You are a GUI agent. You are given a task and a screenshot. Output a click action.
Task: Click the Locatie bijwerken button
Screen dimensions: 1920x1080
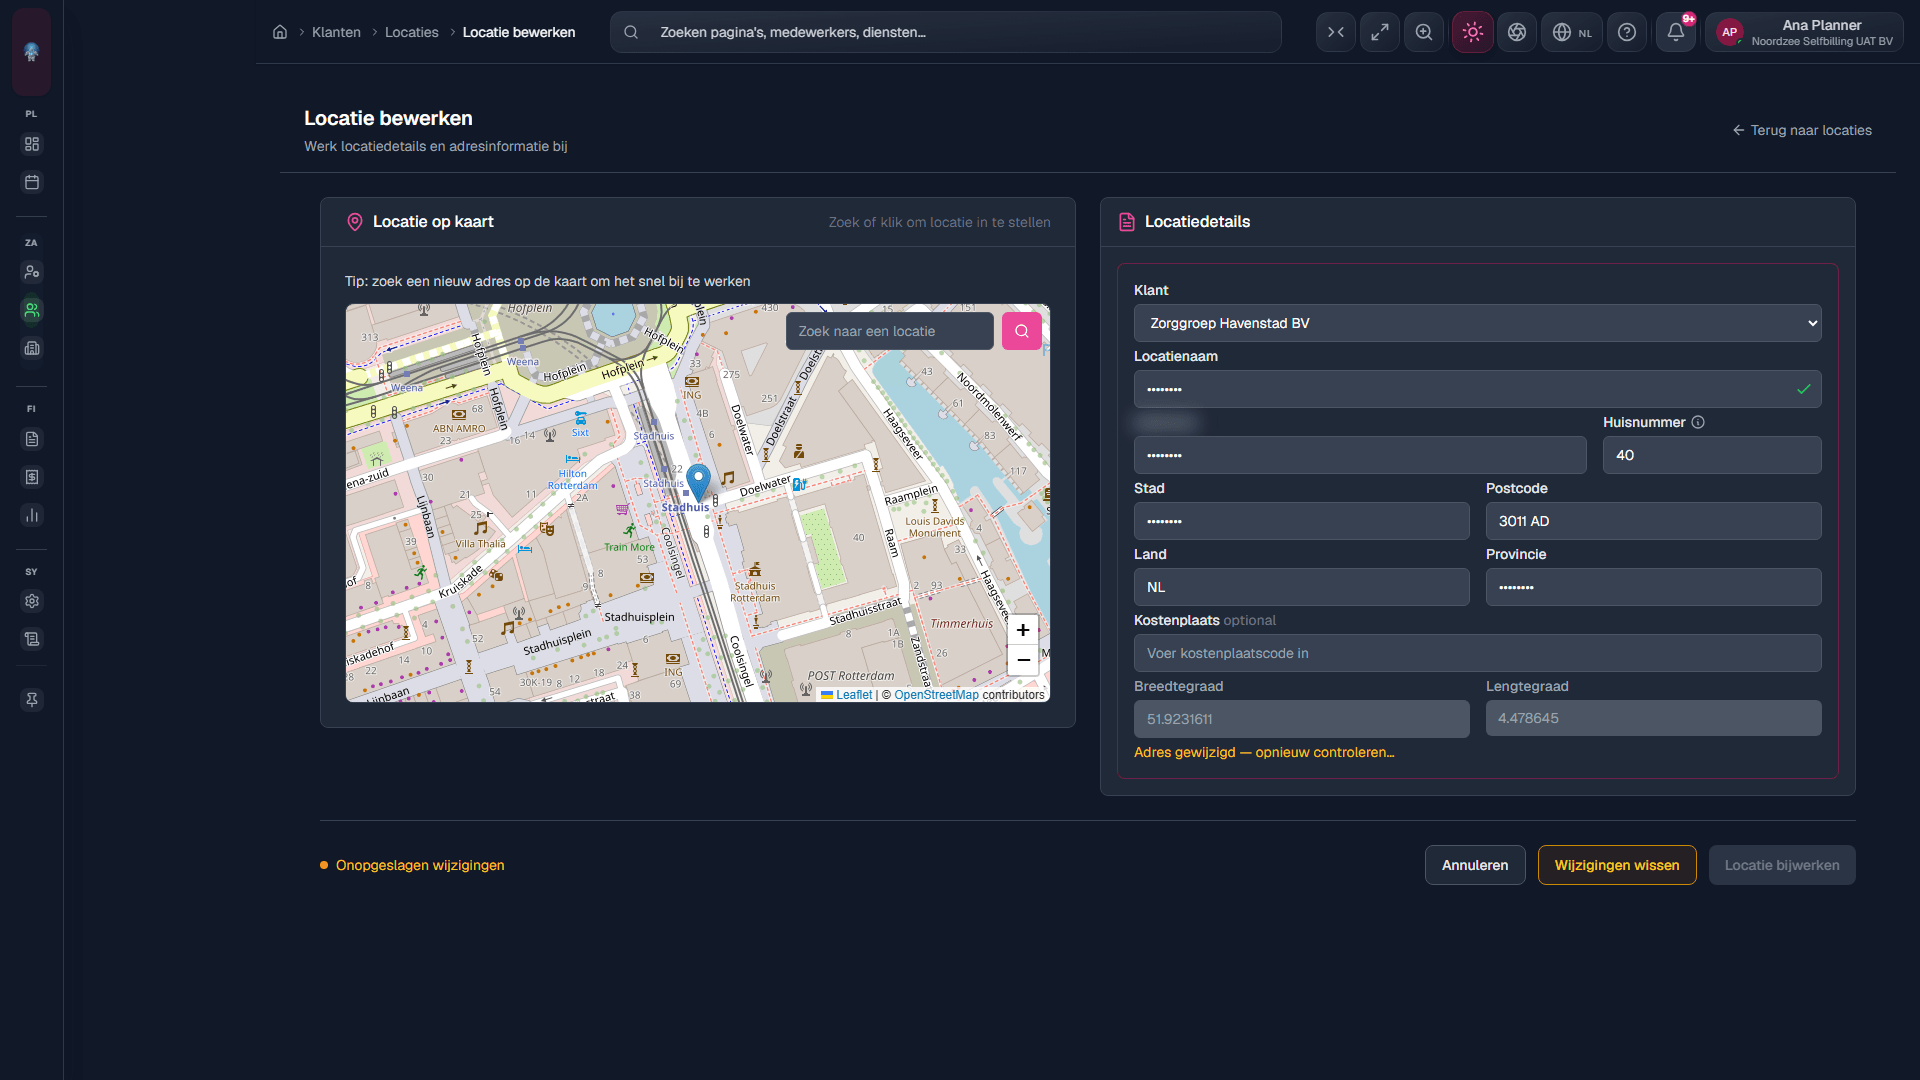coord(1782,865)
